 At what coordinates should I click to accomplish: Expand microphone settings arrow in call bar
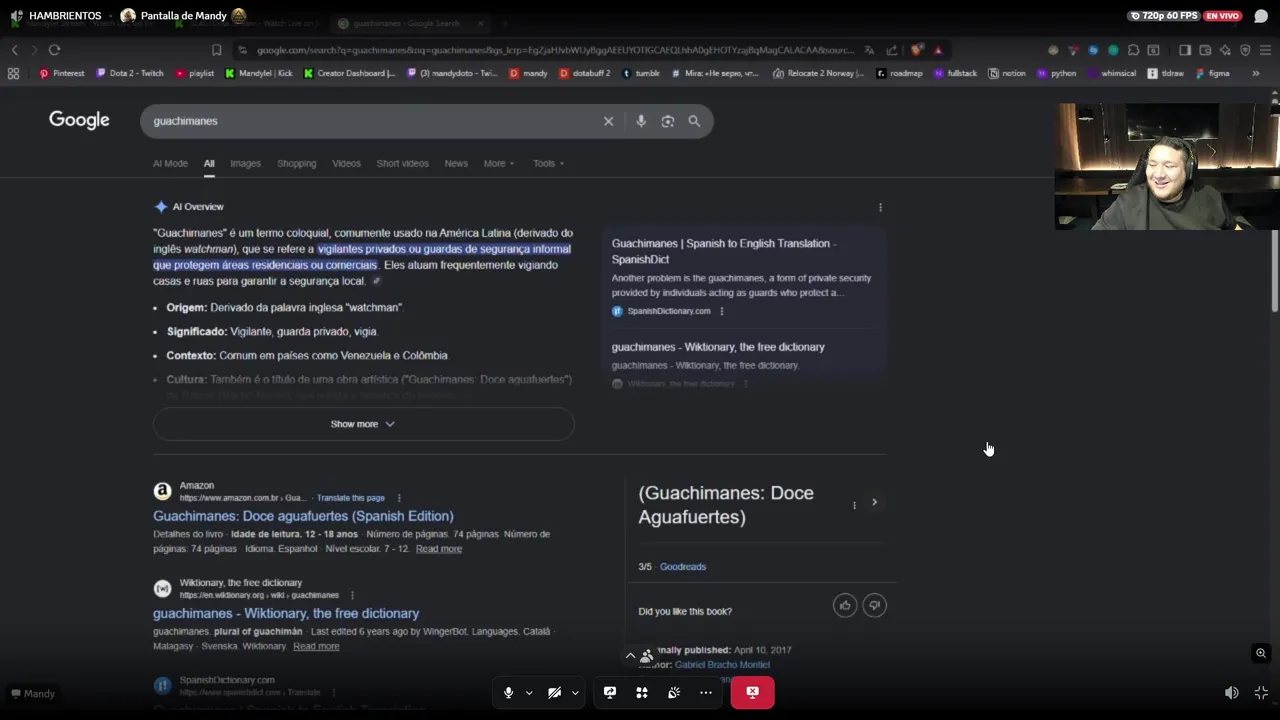tap(529, 692)
